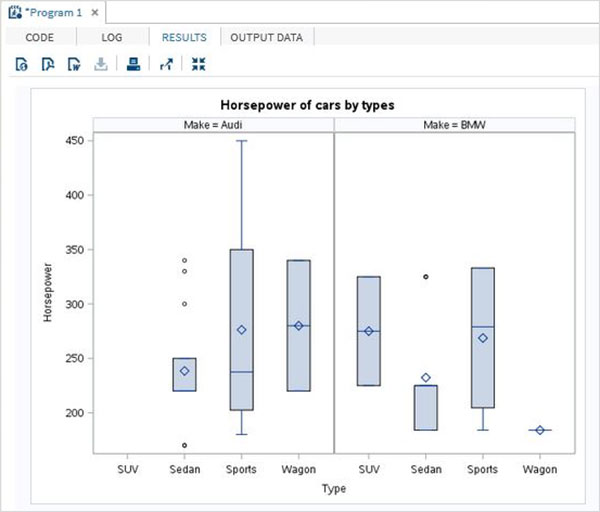Click the Audi panel Wagon axis label
600x512 pixels.
[298, 470]
